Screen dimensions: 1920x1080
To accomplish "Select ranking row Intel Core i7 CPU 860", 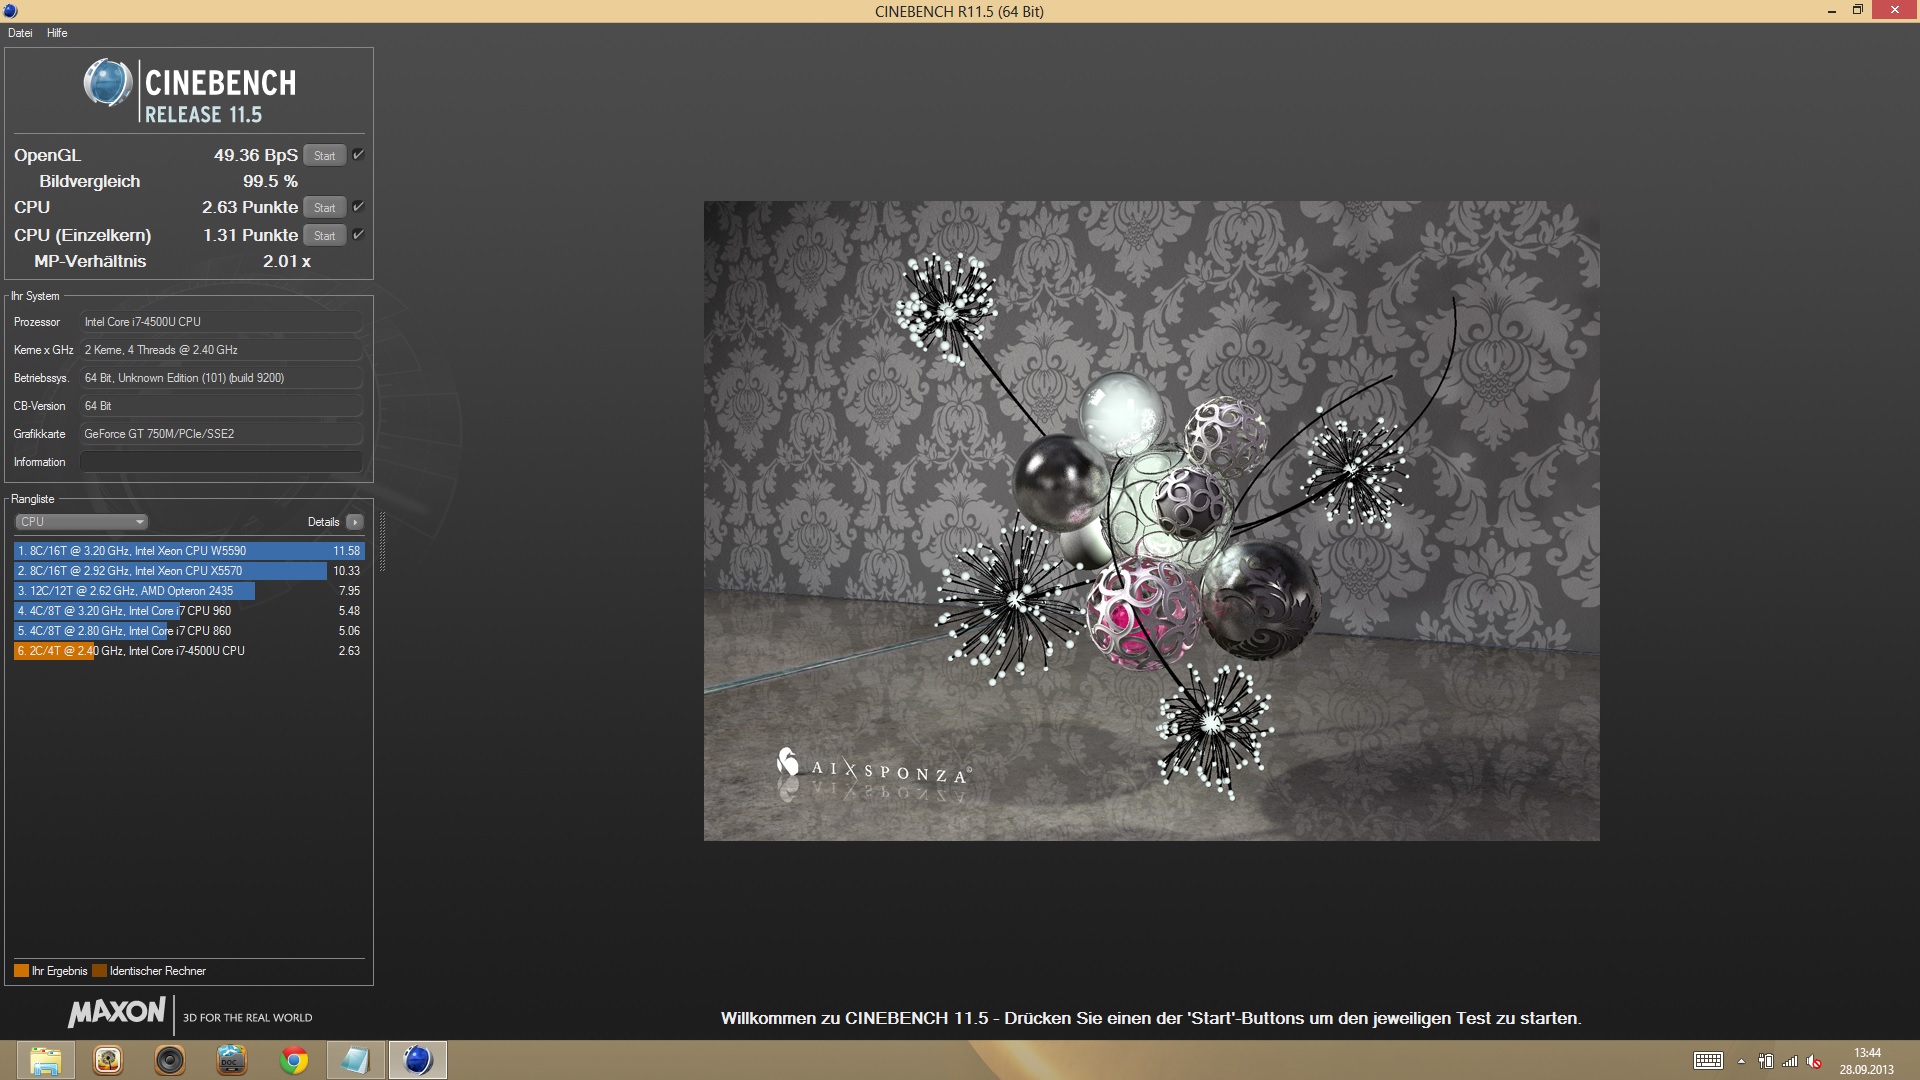I will coord(189,631).
